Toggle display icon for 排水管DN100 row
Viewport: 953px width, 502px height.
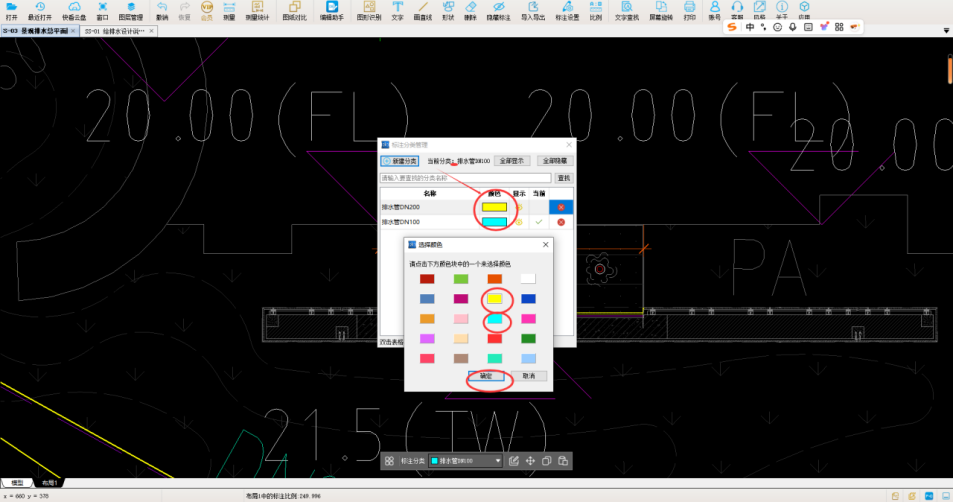(x=519, y=221)
